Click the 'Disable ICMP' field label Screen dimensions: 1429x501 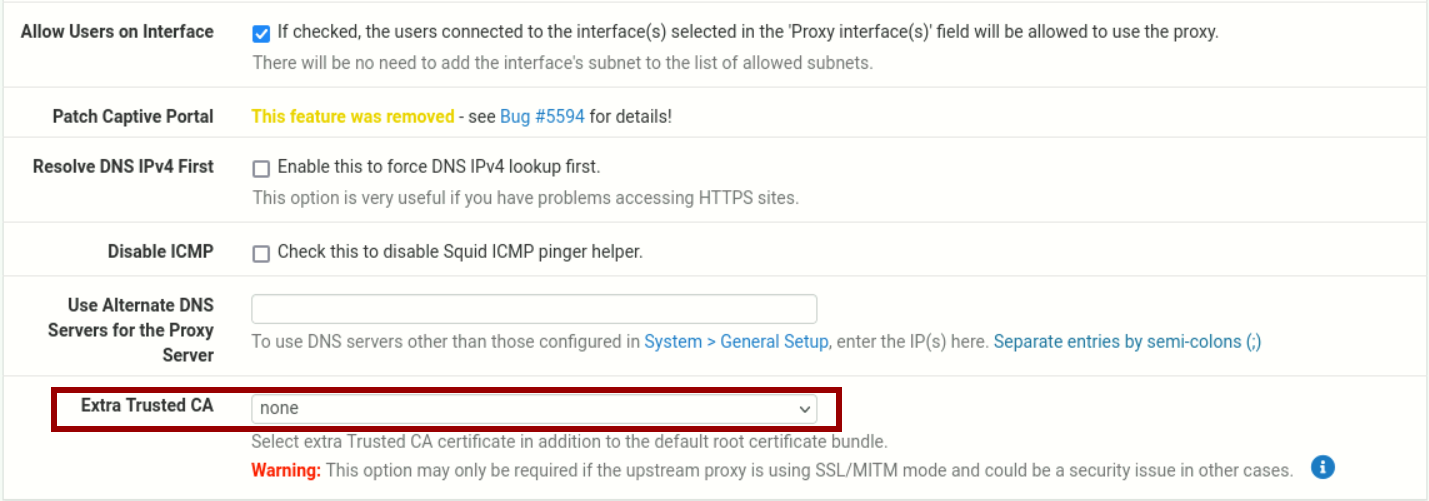(160, 251)
